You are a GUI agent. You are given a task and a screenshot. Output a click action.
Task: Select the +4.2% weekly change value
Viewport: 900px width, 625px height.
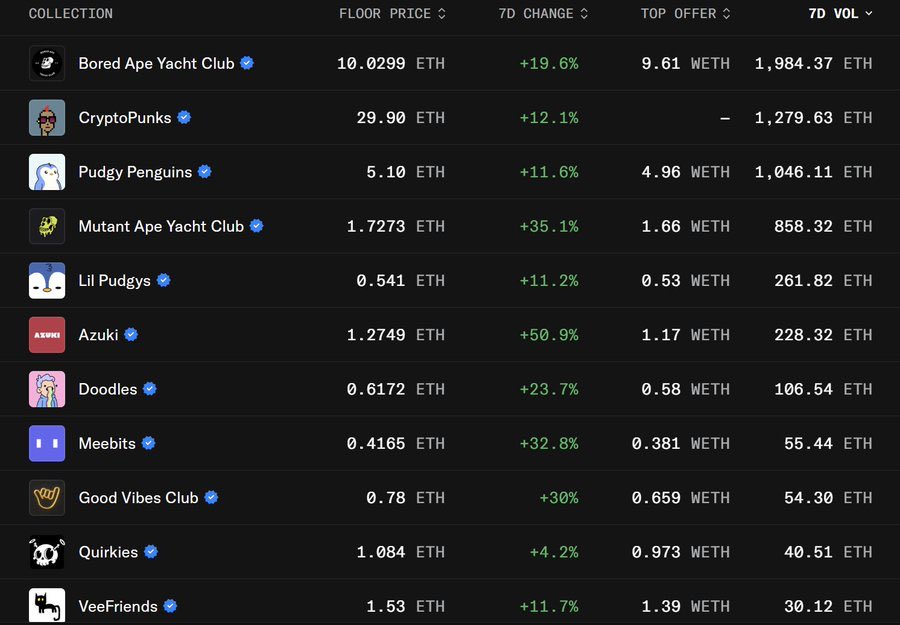[x=554, y=552]
